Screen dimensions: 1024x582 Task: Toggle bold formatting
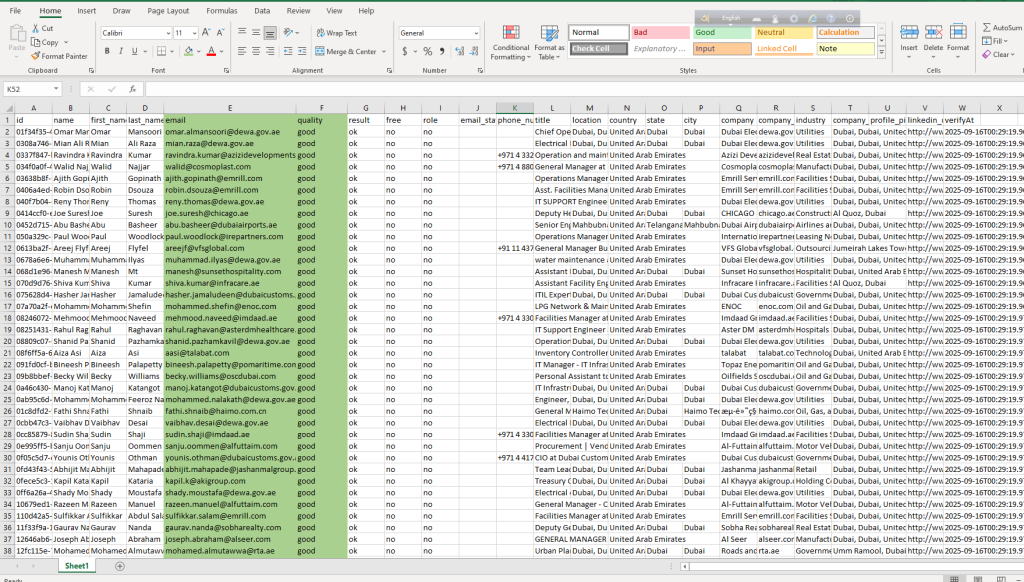[106, 52]
